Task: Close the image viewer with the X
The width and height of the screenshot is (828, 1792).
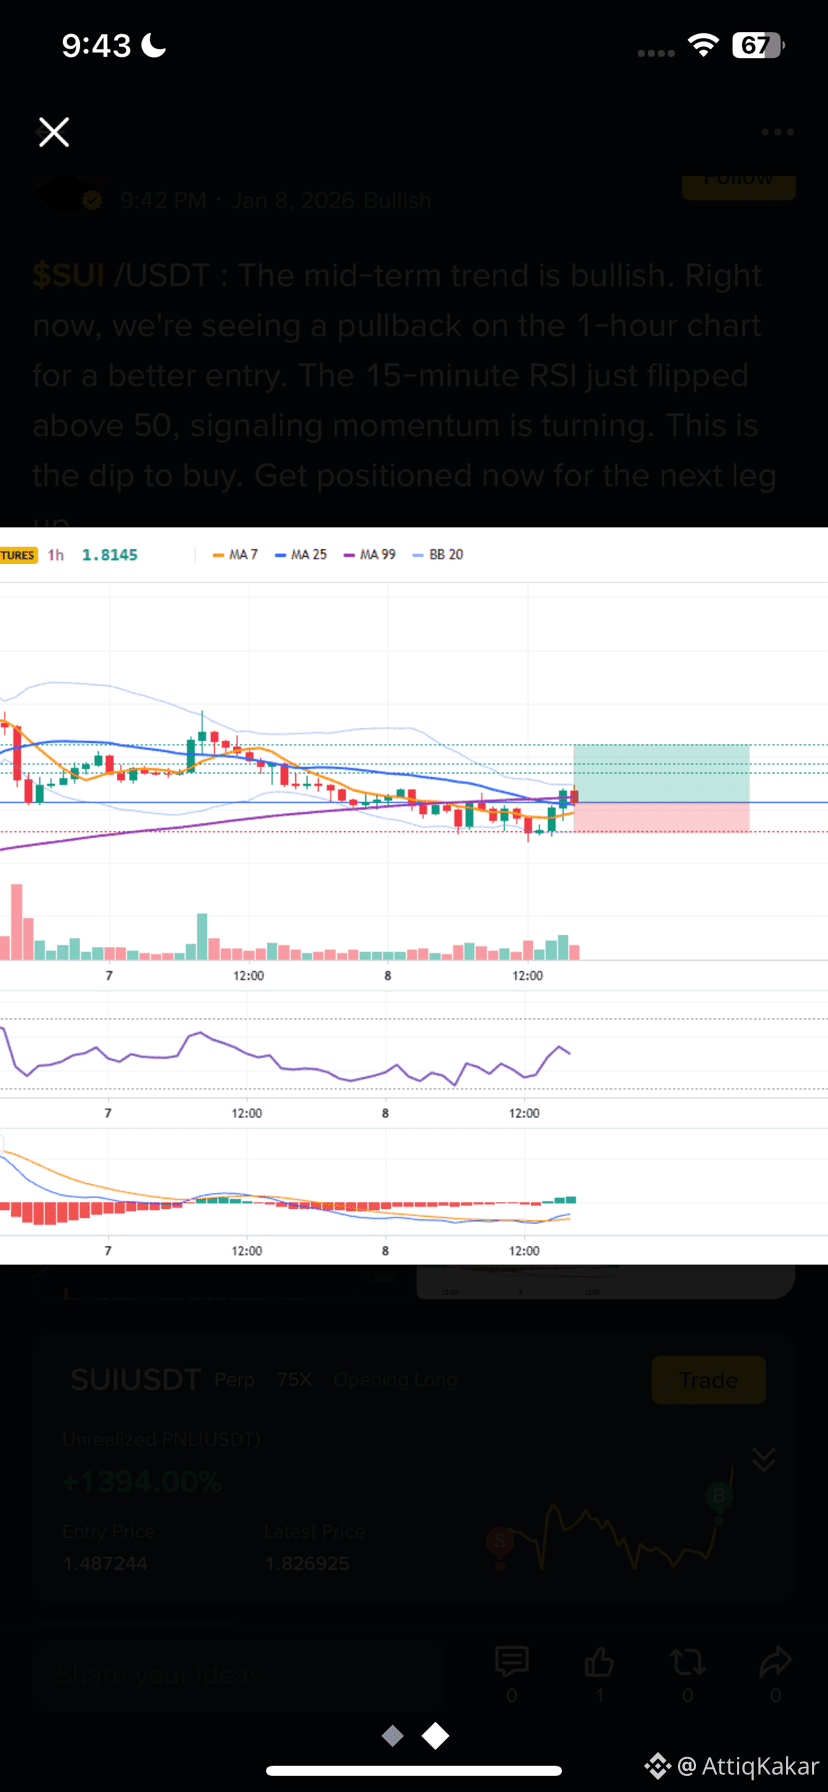Action: (54, 132)
